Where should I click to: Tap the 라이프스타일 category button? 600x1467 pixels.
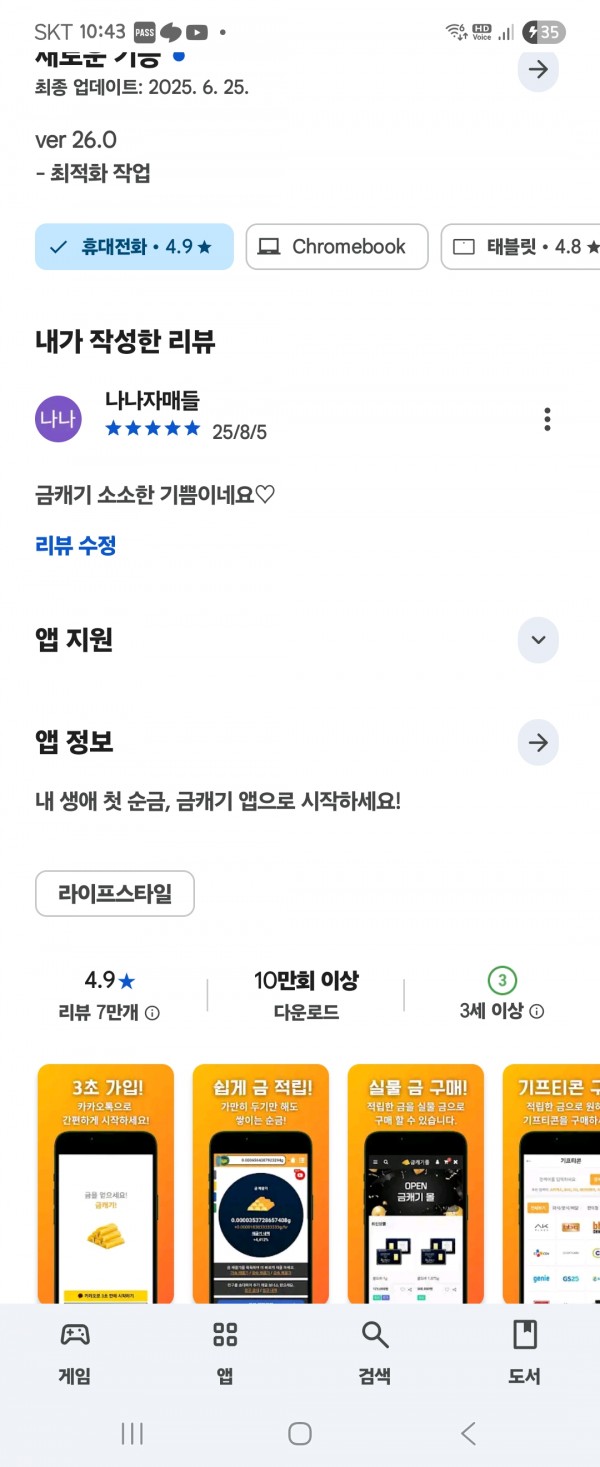click(115, 894)
